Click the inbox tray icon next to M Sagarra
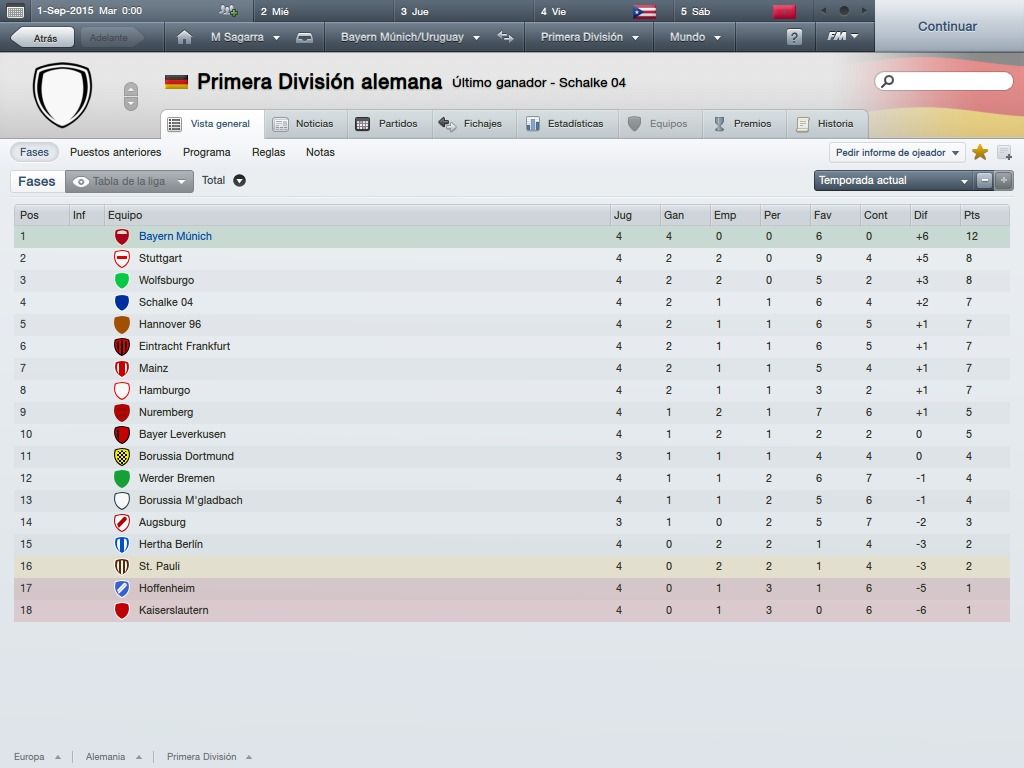The height and width of the screenshot is (768, 1024). pos(304,38)
